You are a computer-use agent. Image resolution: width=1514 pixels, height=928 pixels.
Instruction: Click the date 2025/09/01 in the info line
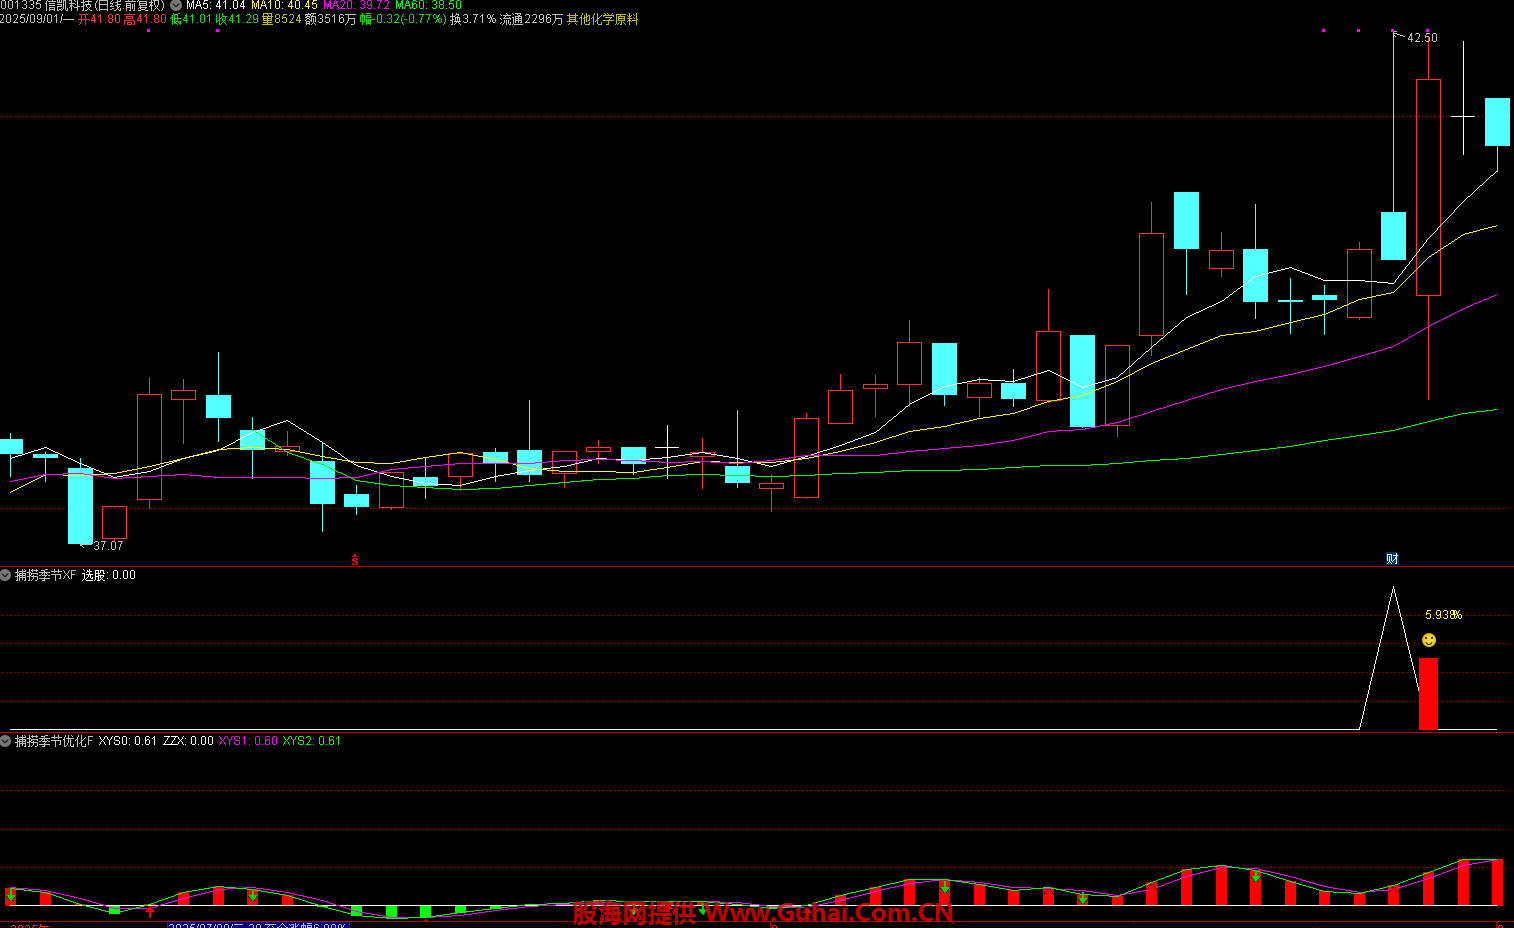point(32,19)
